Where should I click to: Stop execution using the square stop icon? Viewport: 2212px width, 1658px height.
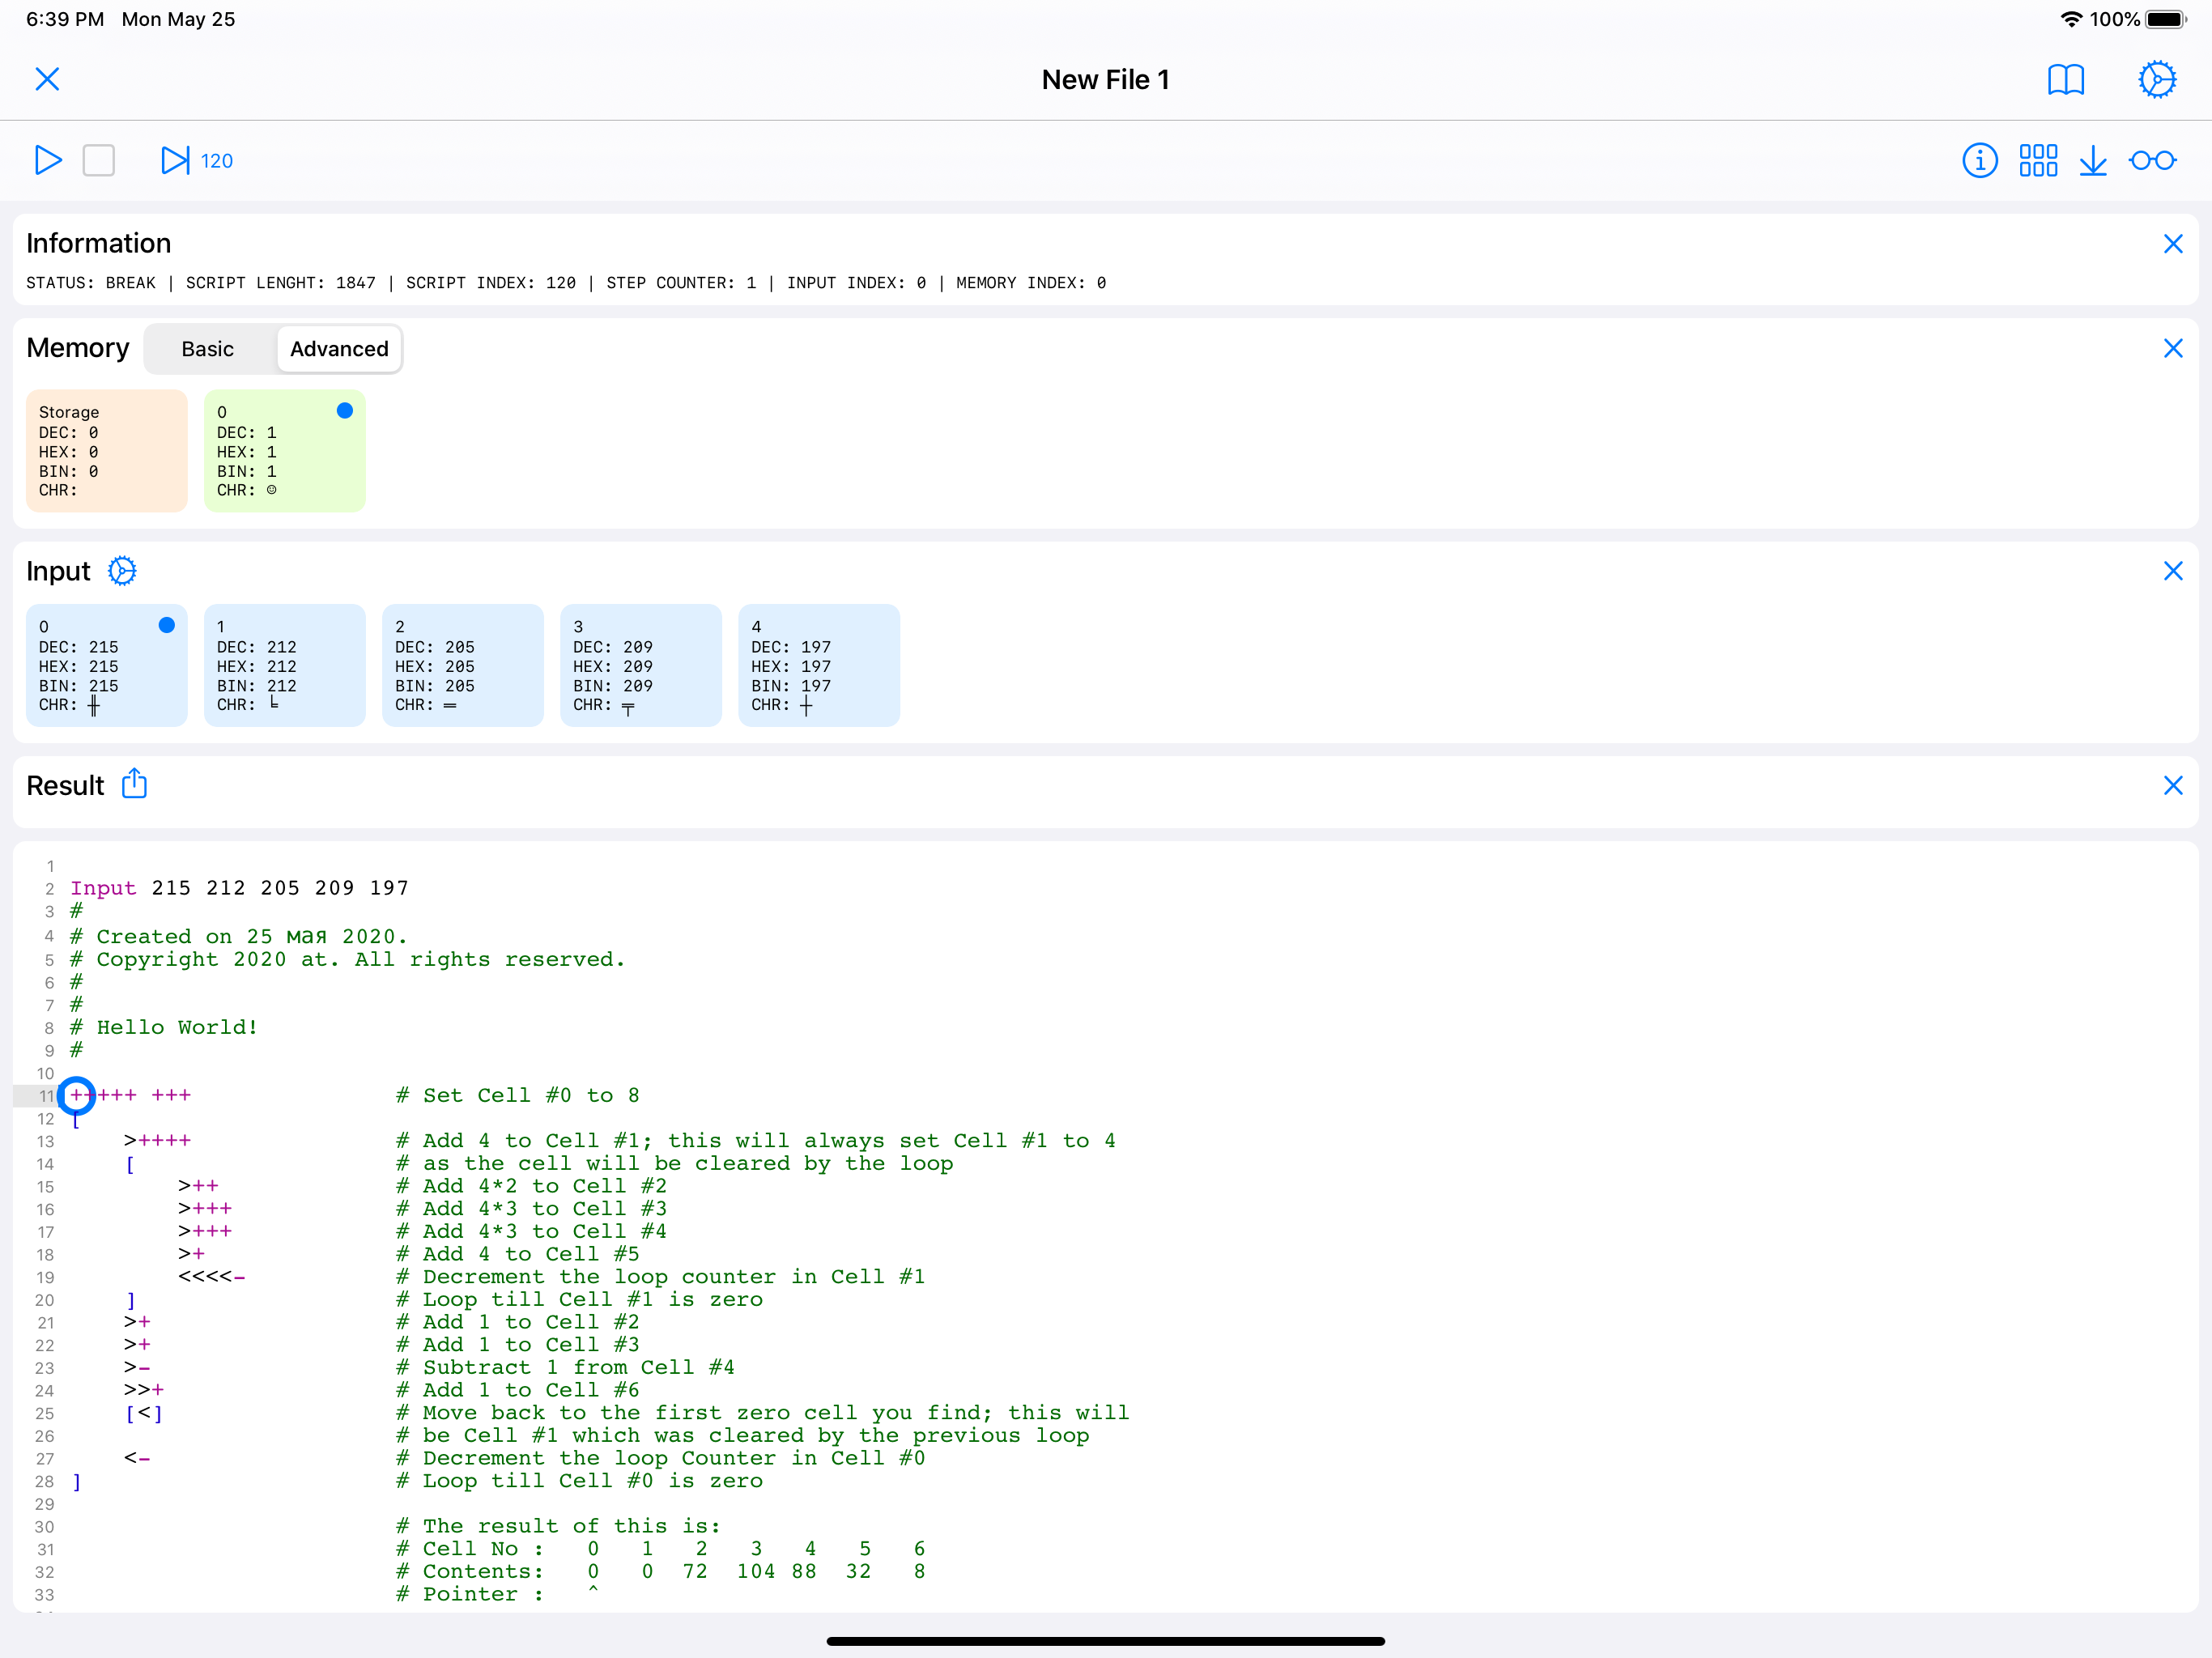(99, 160)
